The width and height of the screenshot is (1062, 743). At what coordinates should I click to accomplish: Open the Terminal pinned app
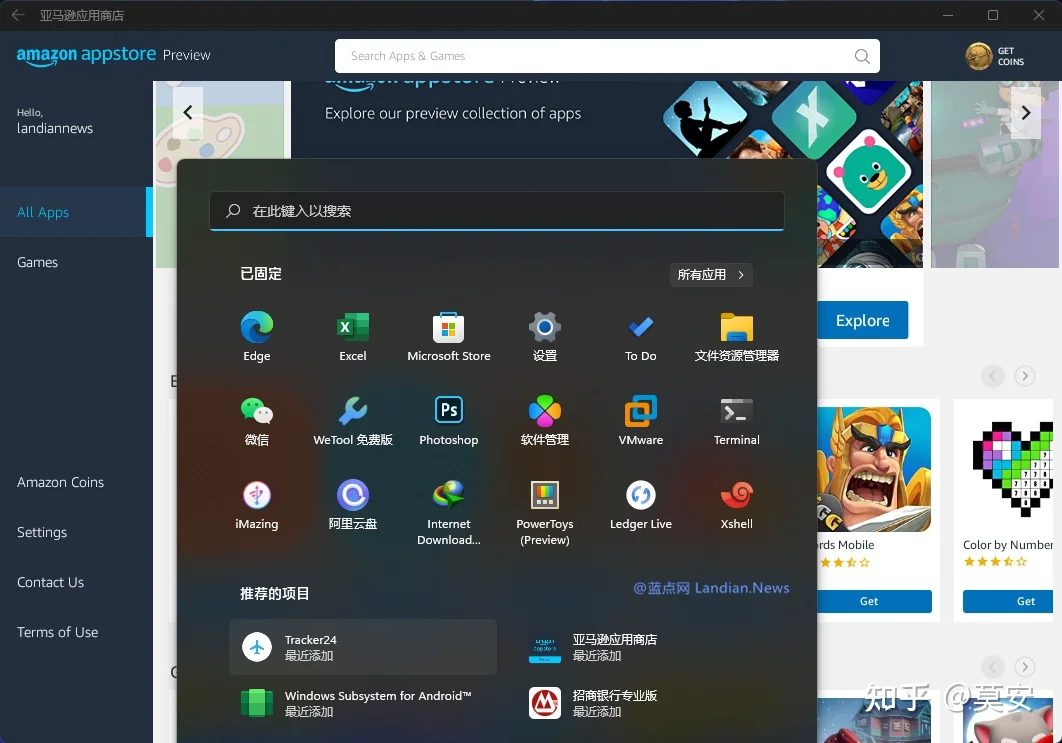click(x=736, y=421)
